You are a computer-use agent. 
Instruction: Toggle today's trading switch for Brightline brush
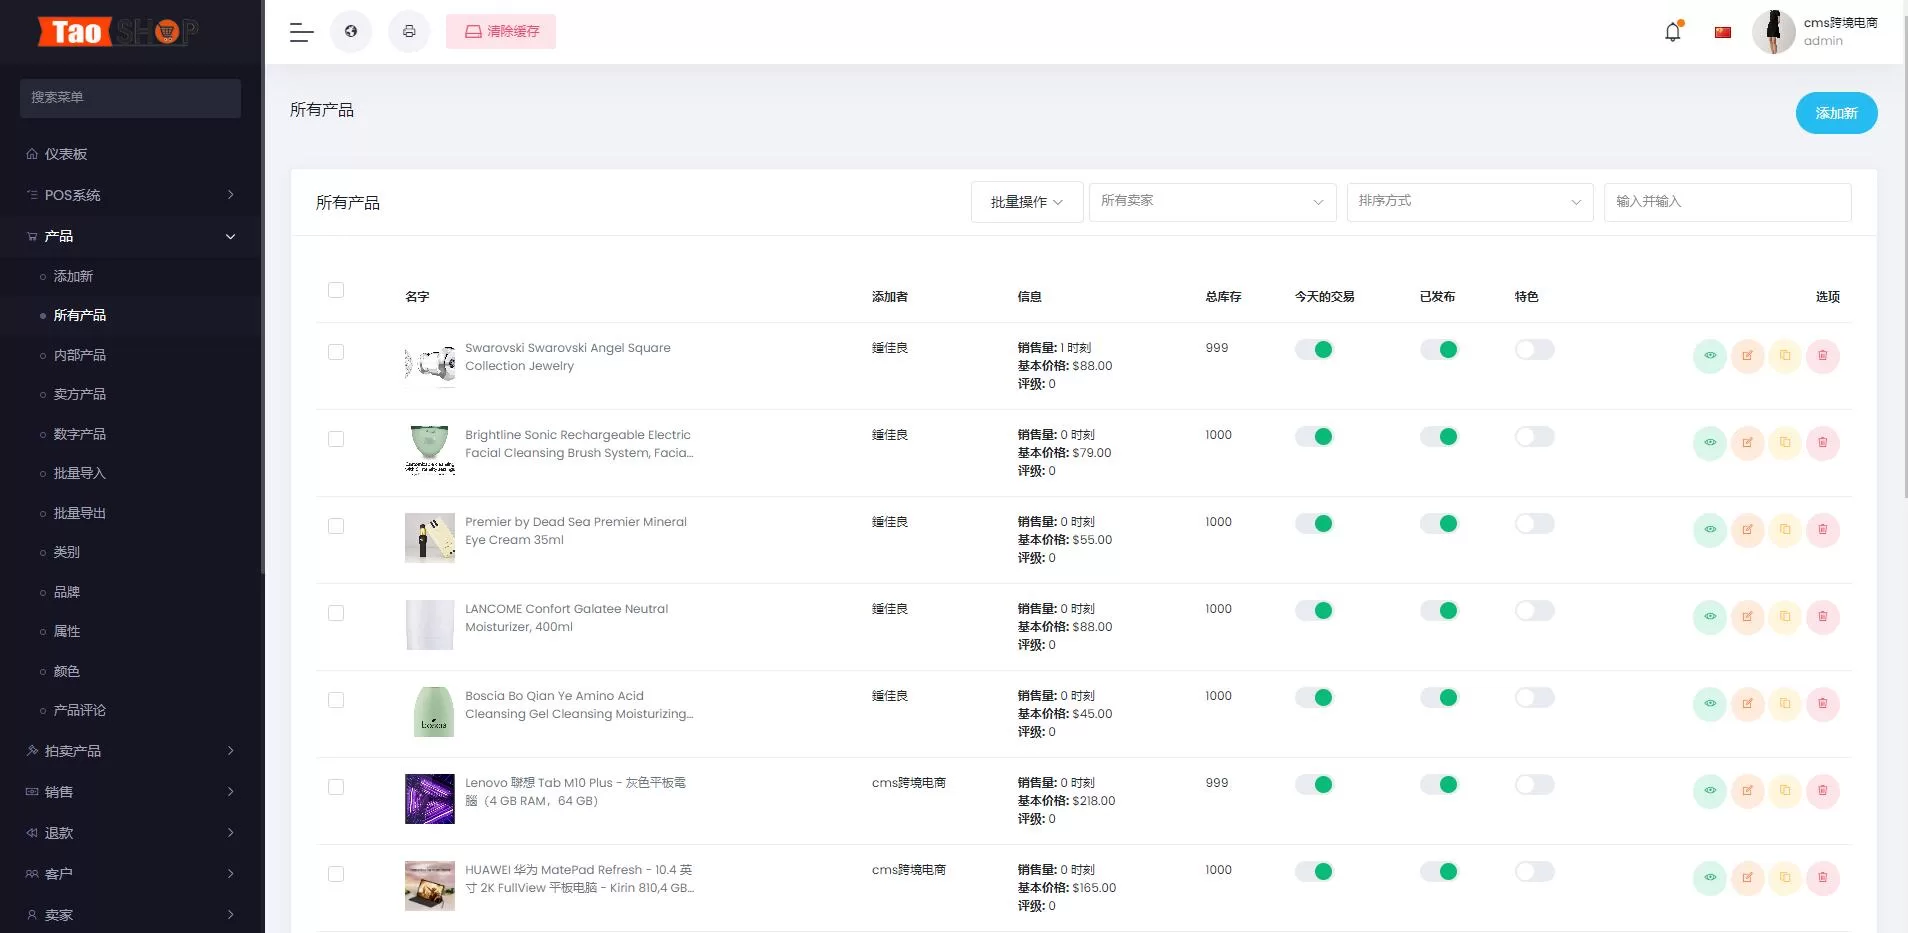point(1317,436)
